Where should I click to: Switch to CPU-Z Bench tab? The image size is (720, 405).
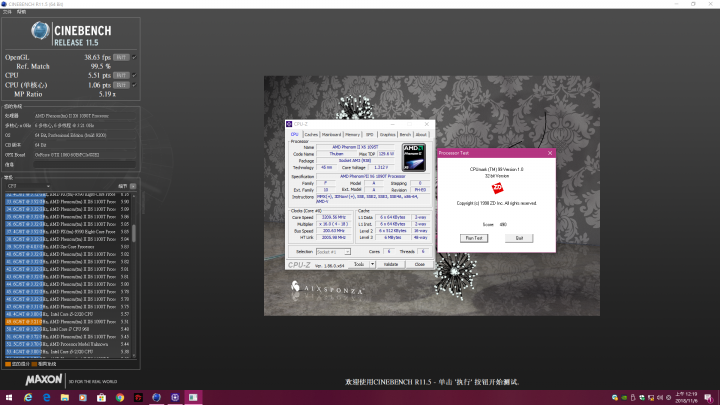pyautogui.click(x=405, y=135)
